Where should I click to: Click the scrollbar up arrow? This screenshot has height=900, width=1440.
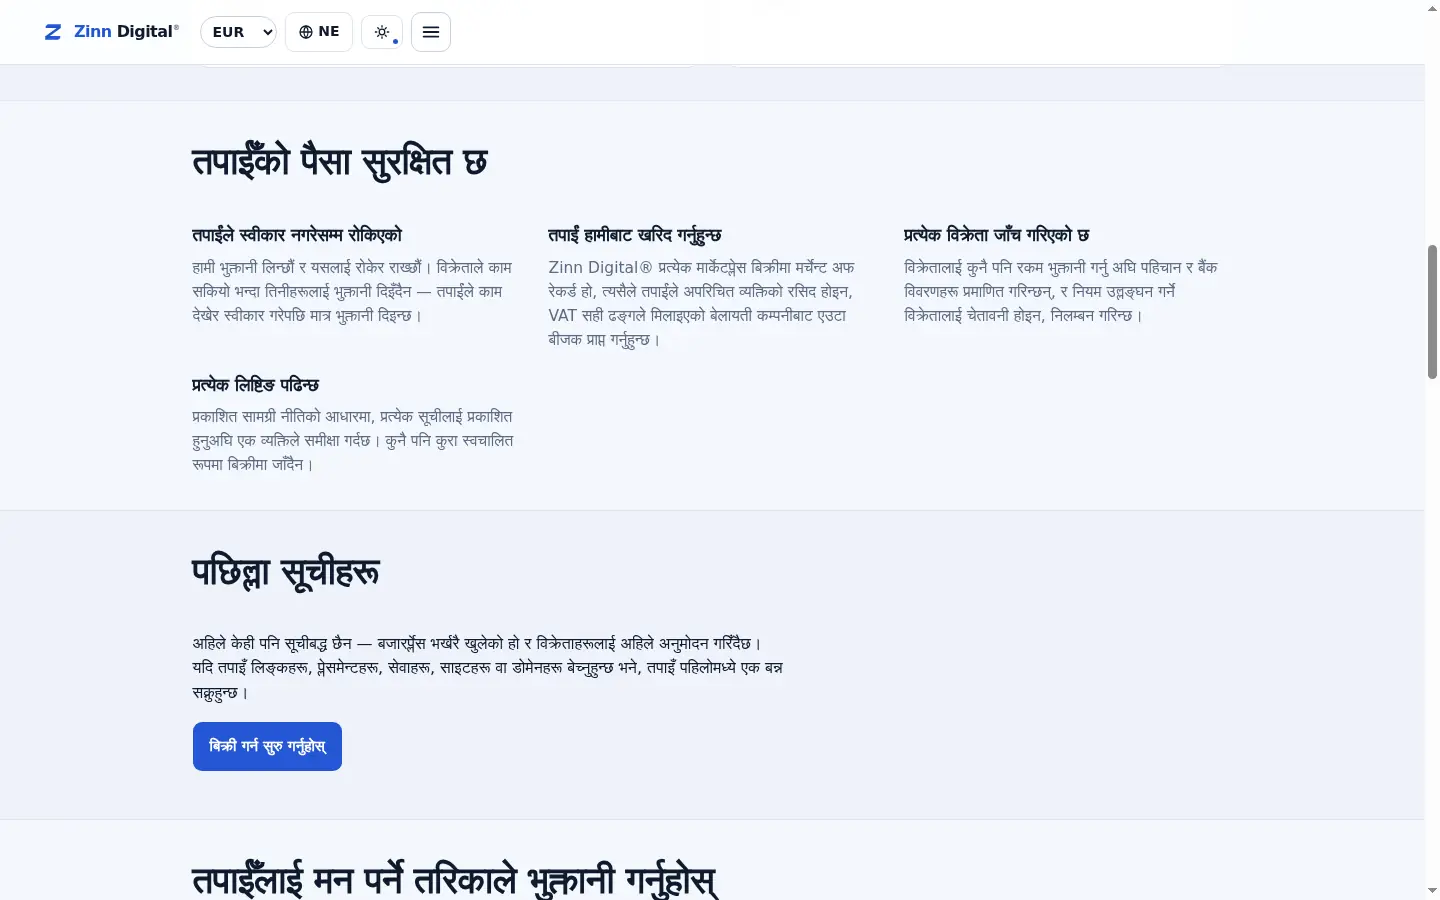tap(1432, 8)
